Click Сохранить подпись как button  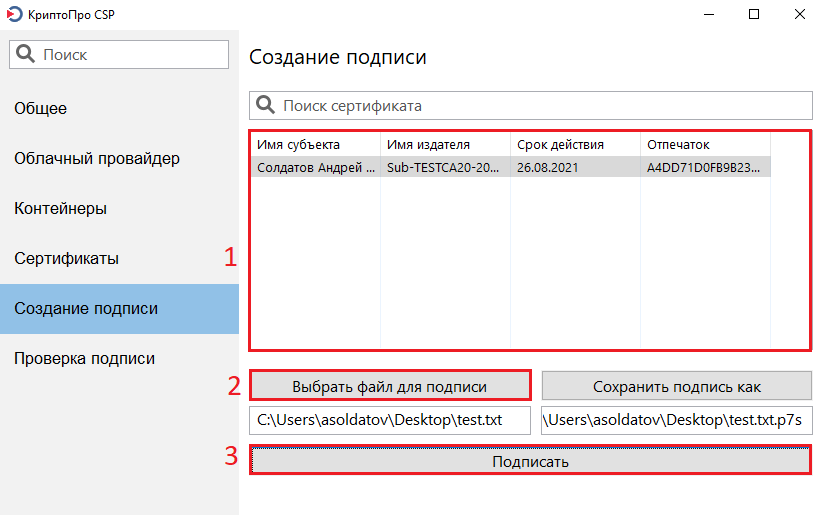pyautogui.click(x=676, y=386)
